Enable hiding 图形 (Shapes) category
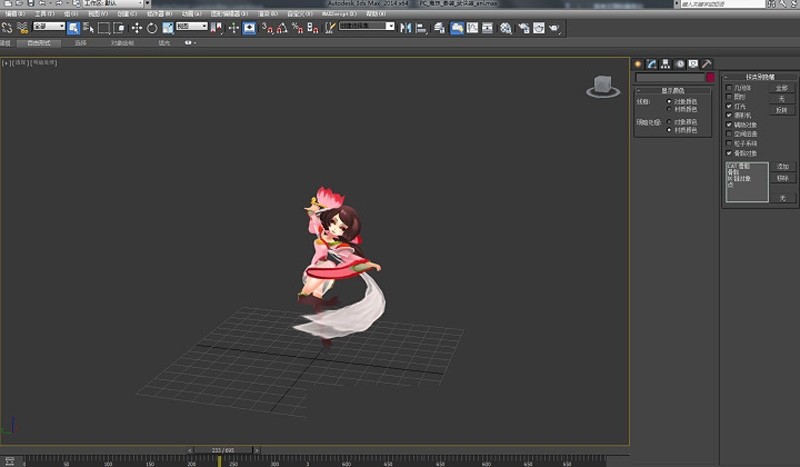This screenshot has width=800, height=467. point(729,97)
